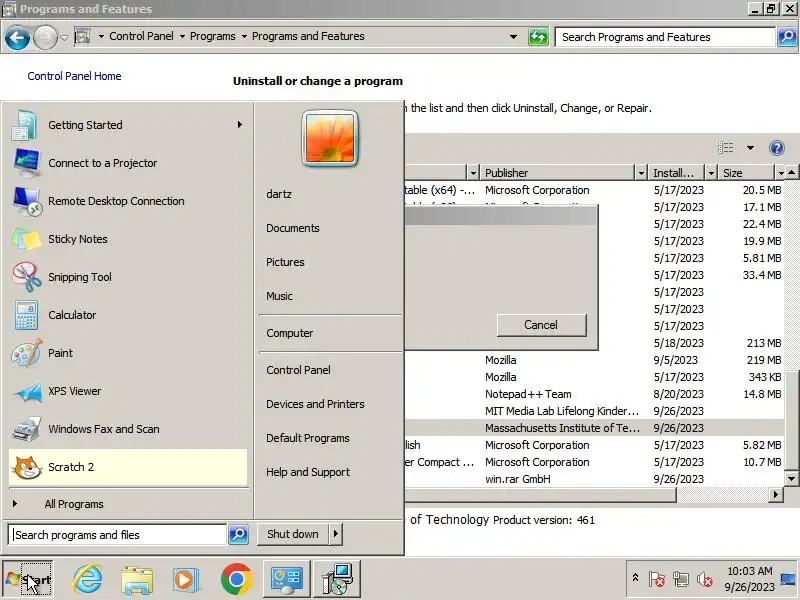Image resolution: width=800 pixels, height=600 pixels.
Task: Open the Programs breadcrumb dropdown arrow
Action: (x=244, y=37)
